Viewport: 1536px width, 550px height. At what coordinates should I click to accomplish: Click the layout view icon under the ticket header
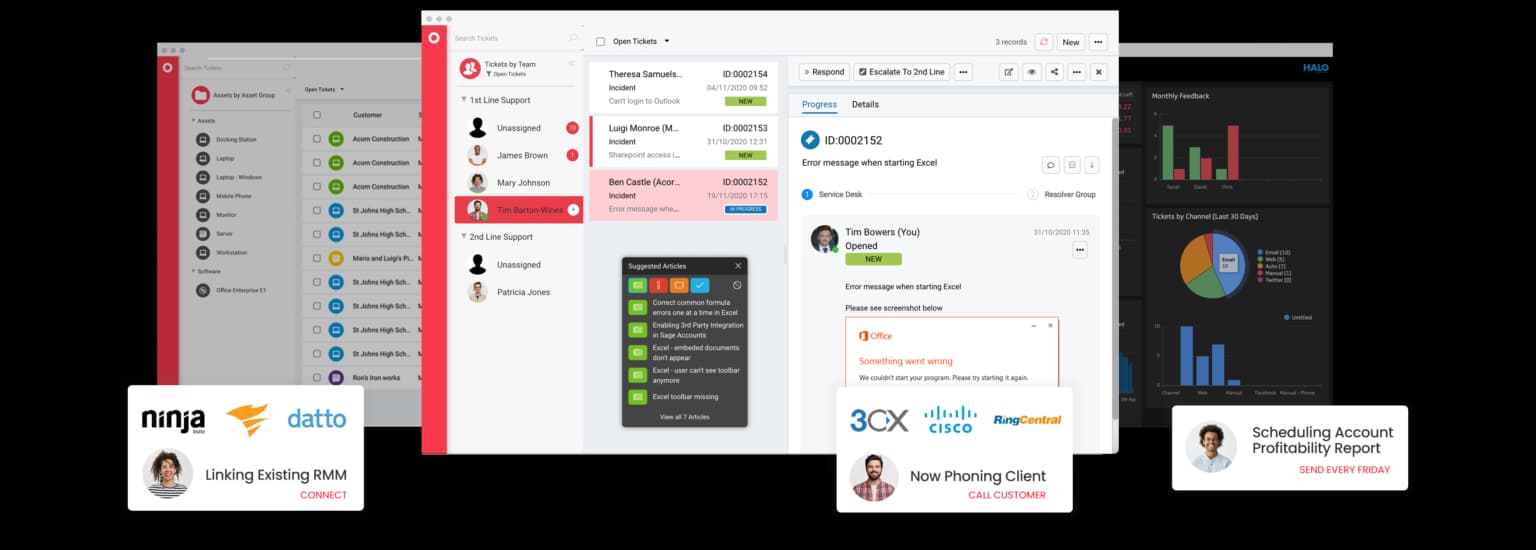(x=1071, y=165)
